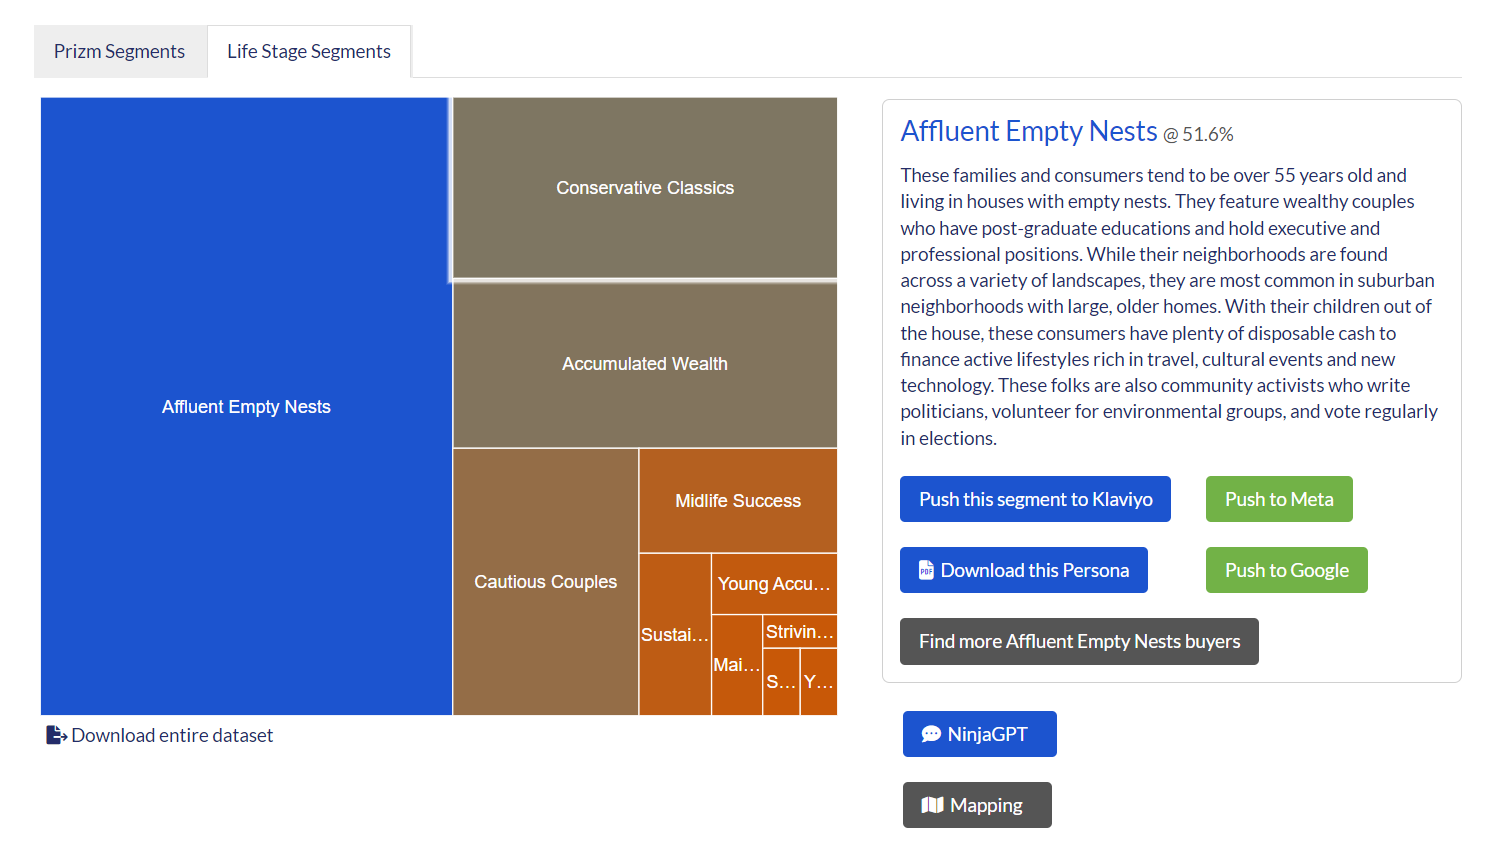The height and width of the screenshot is (843, 1511).
Task: Click the file export icon beside Download entire dataset
Action: tap(56, 735)
